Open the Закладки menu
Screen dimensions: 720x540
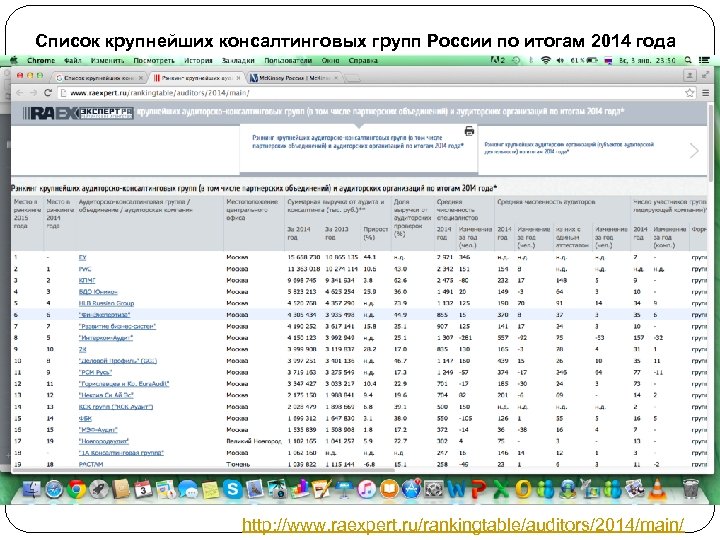point(238,60)
